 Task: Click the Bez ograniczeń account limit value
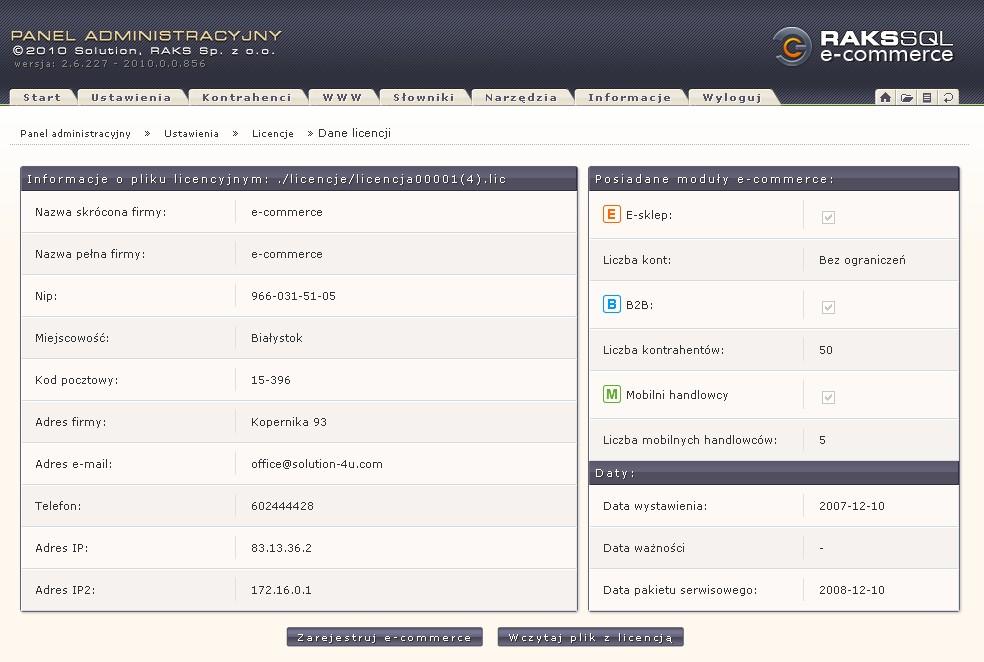click(862, 260)
